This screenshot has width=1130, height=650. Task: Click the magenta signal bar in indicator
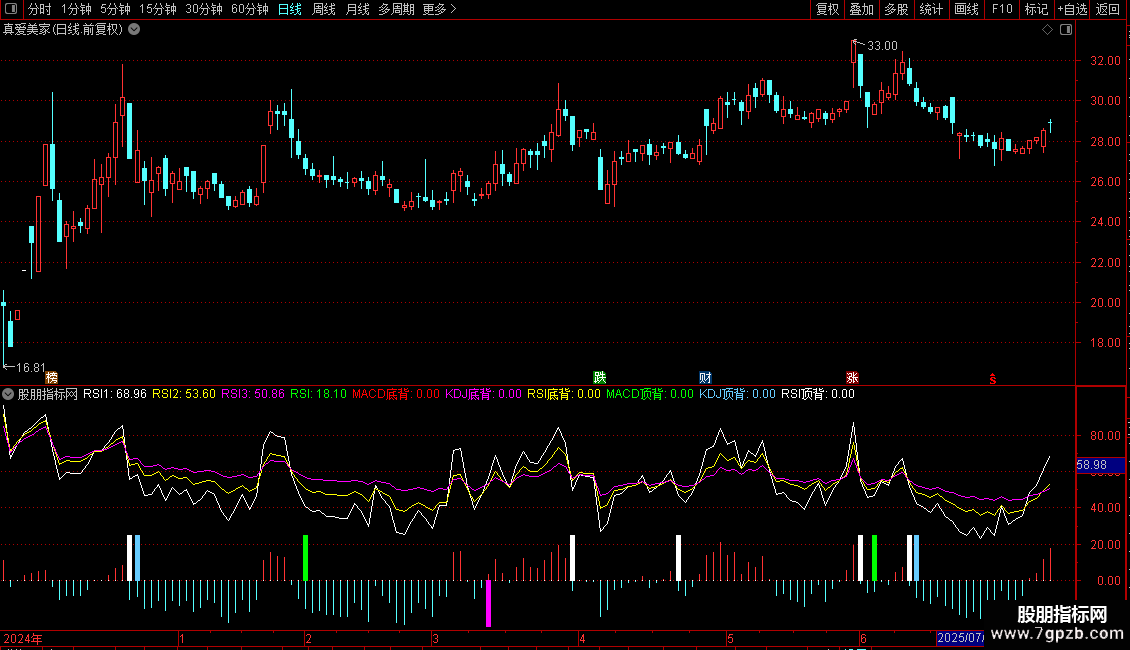click(489, 603)
